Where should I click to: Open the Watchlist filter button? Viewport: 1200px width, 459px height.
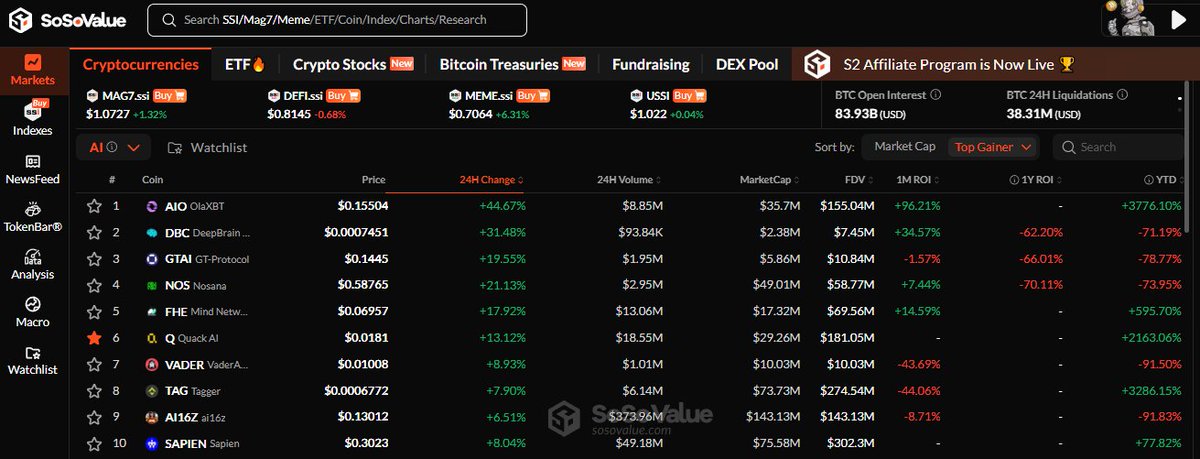(207, 147)
